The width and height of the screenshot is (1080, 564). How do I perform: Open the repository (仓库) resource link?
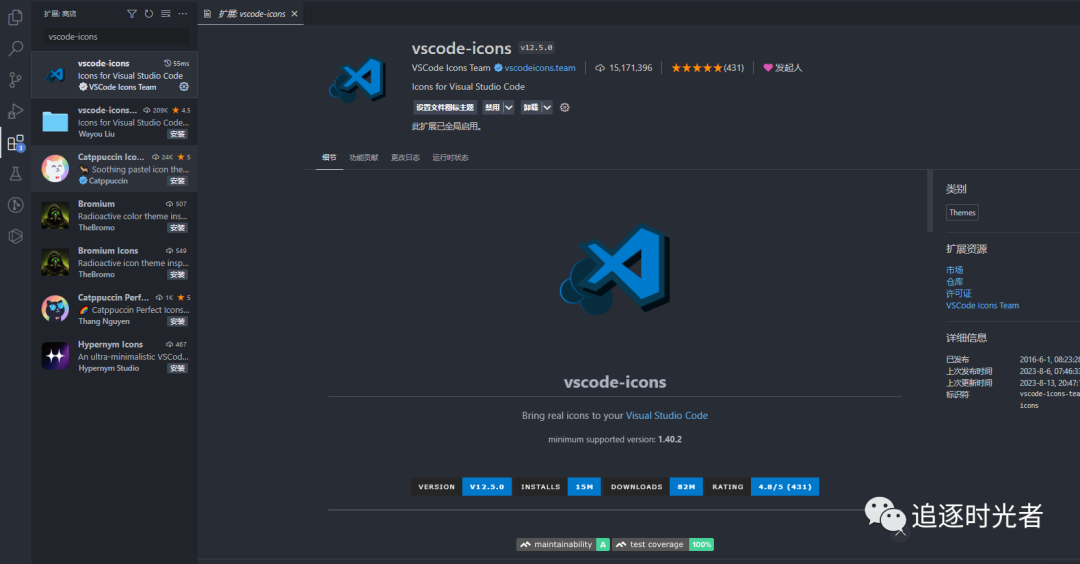(954, 282)
